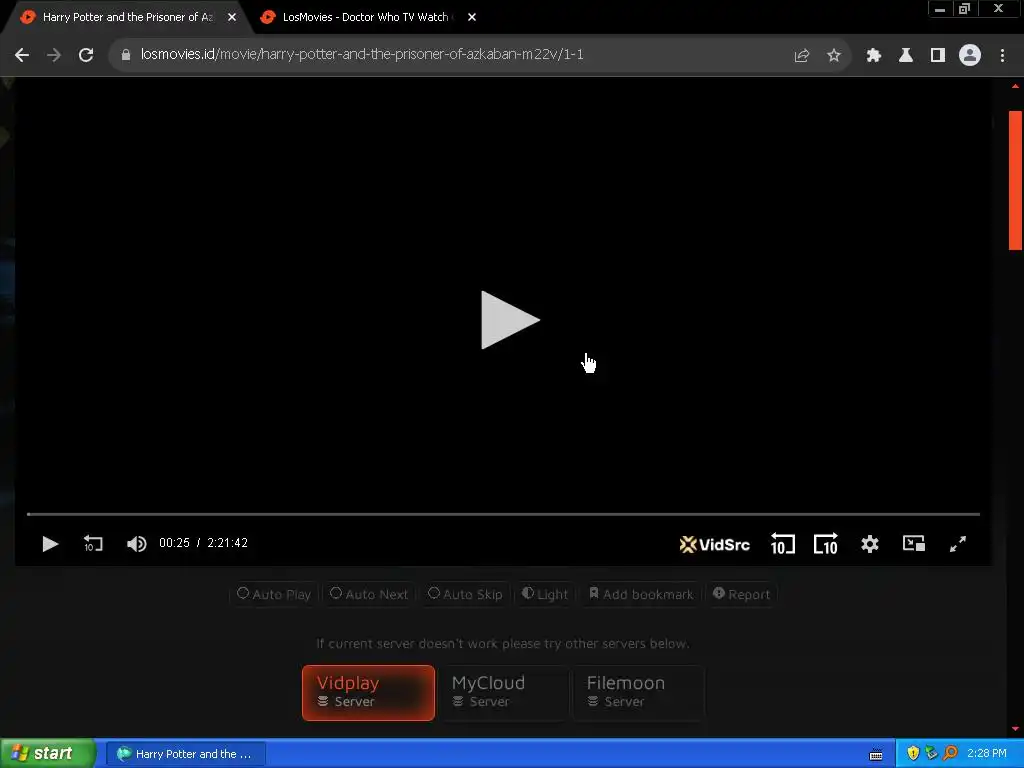Open the Windows Start menu
Image resolution: width=1024 pixels, height=768 pixels.
tap(48, 753)
